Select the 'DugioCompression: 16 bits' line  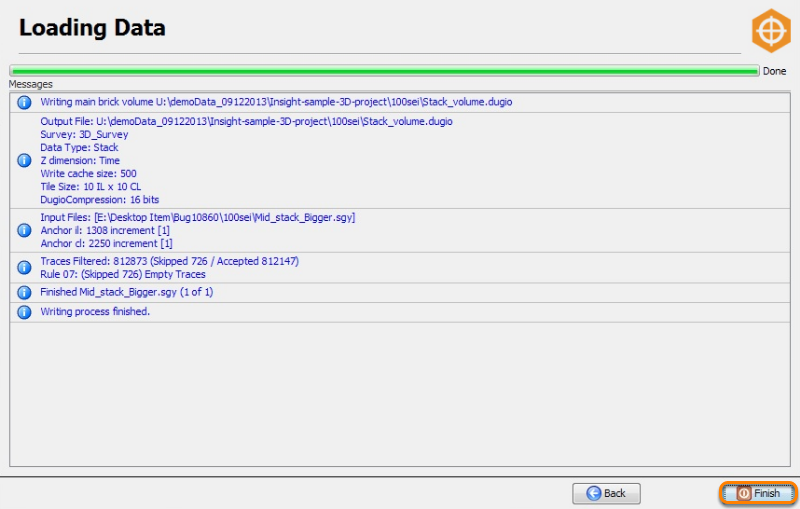point(99,200)
